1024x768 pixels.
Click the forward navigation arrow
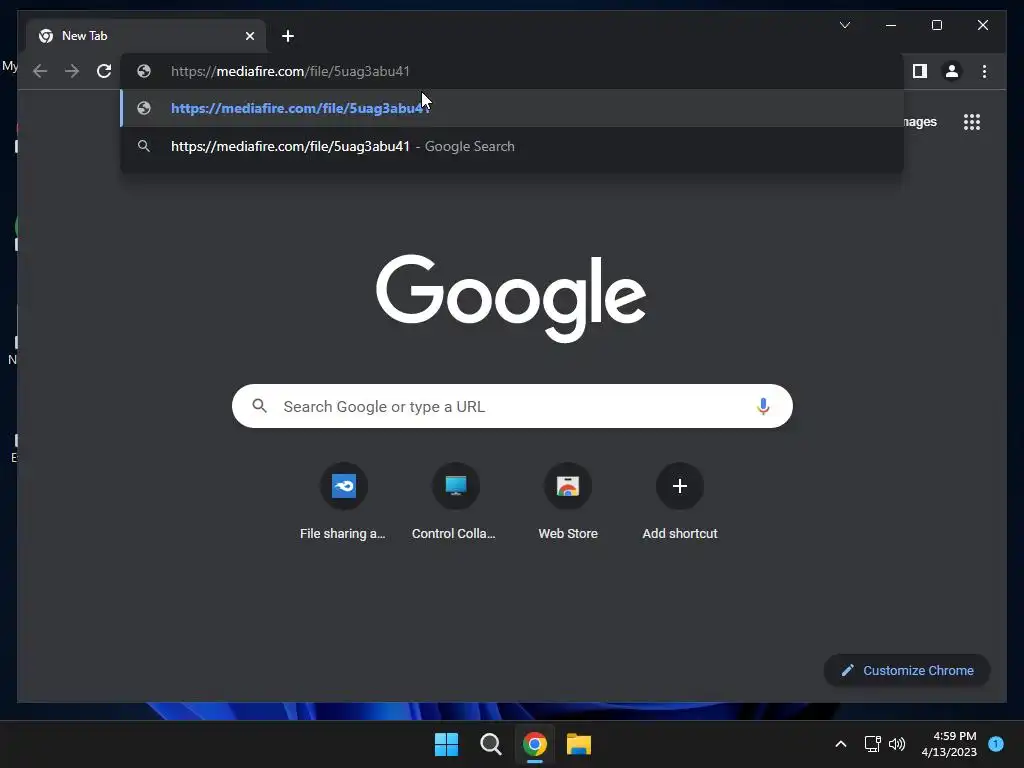[72, 71]
